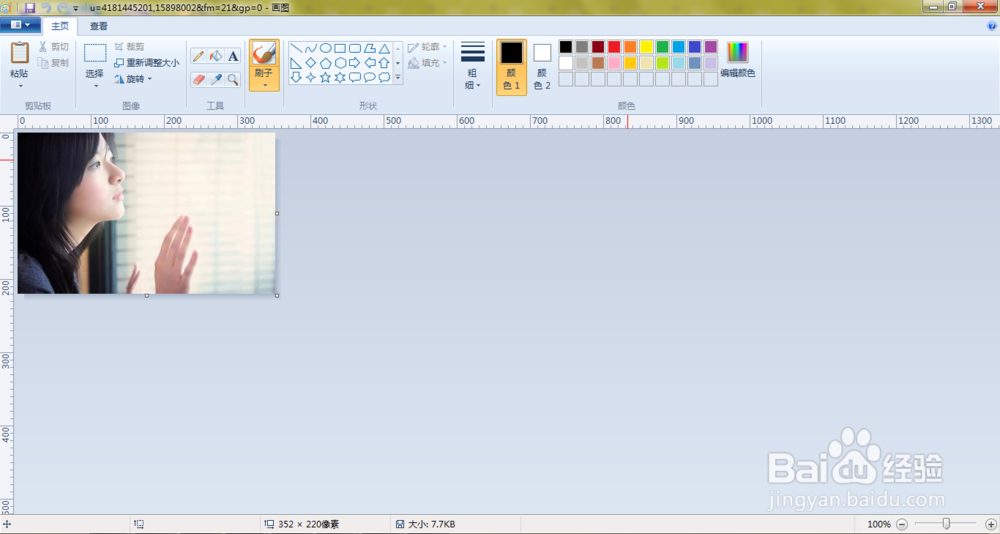
Task: Choose the oval callout shape
Action: [x=369, y=77]
